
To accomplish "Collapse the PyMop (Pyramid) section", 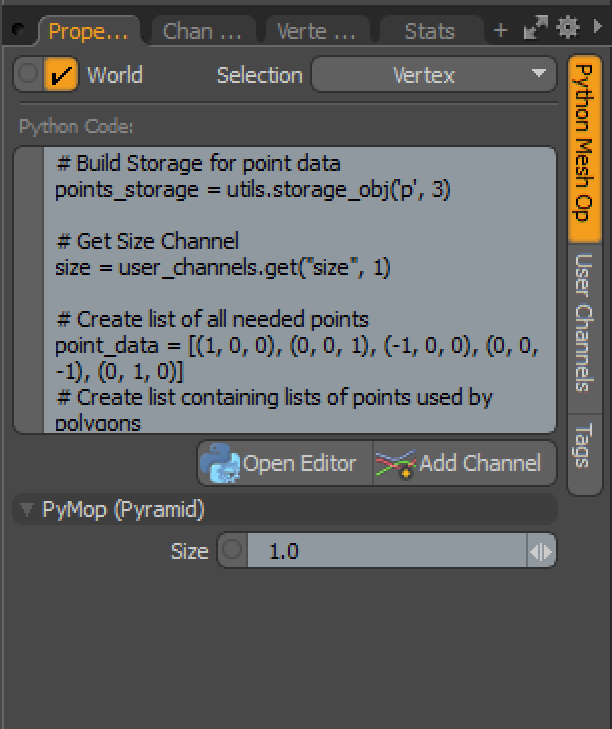I will (26, 510).
